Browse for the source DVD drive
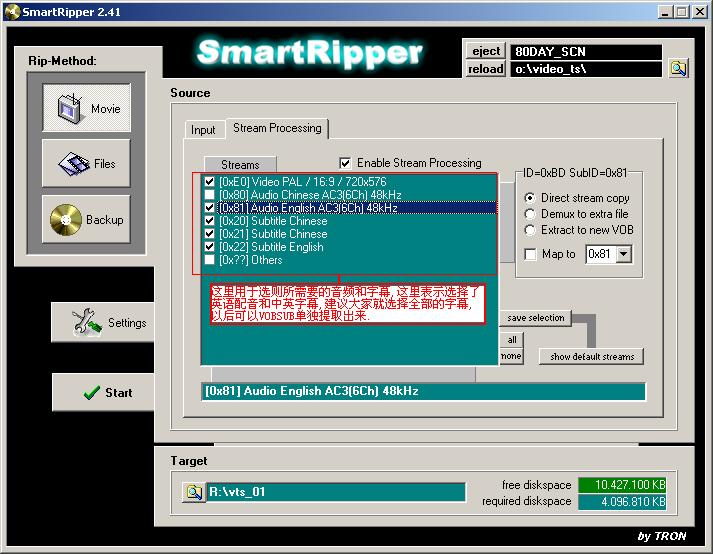 coord(678,69)
